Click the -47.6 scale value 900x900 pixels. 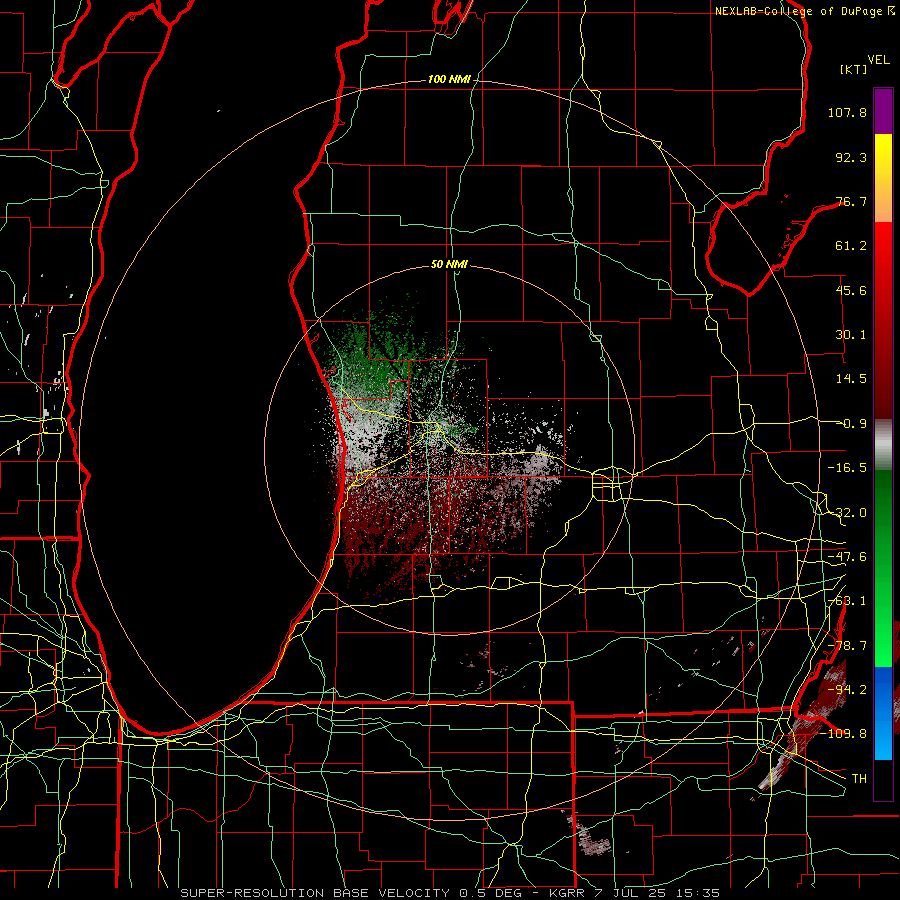point(847,557)
